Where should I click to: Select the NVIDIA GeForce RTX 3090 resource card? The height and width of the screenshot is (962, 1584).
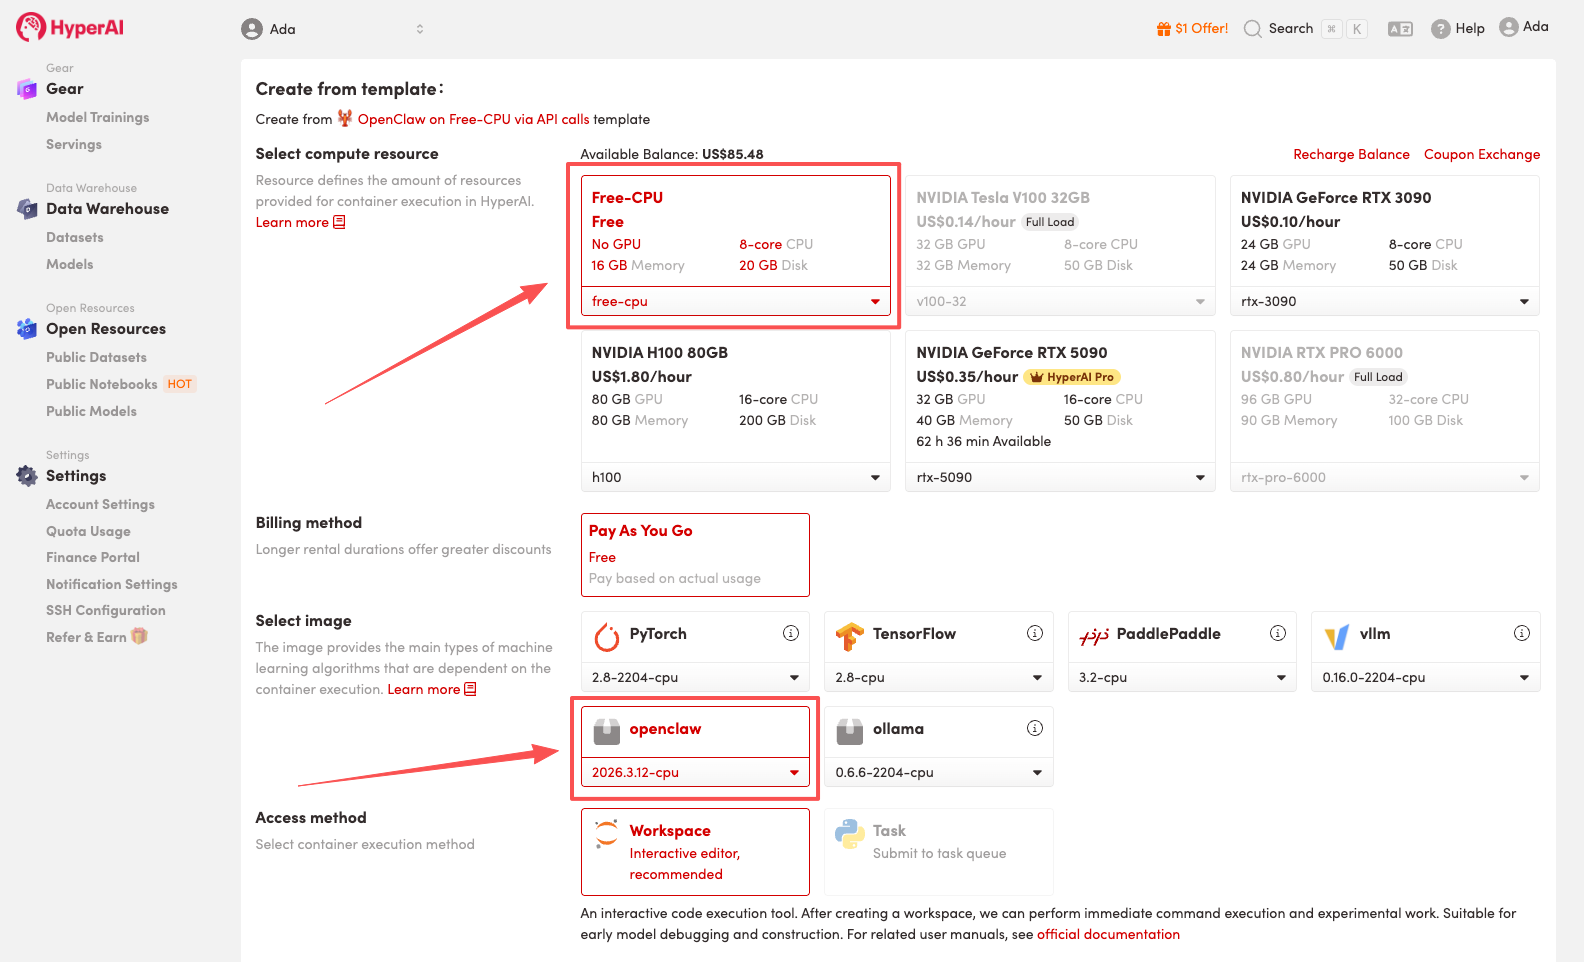pos(1384,231)
